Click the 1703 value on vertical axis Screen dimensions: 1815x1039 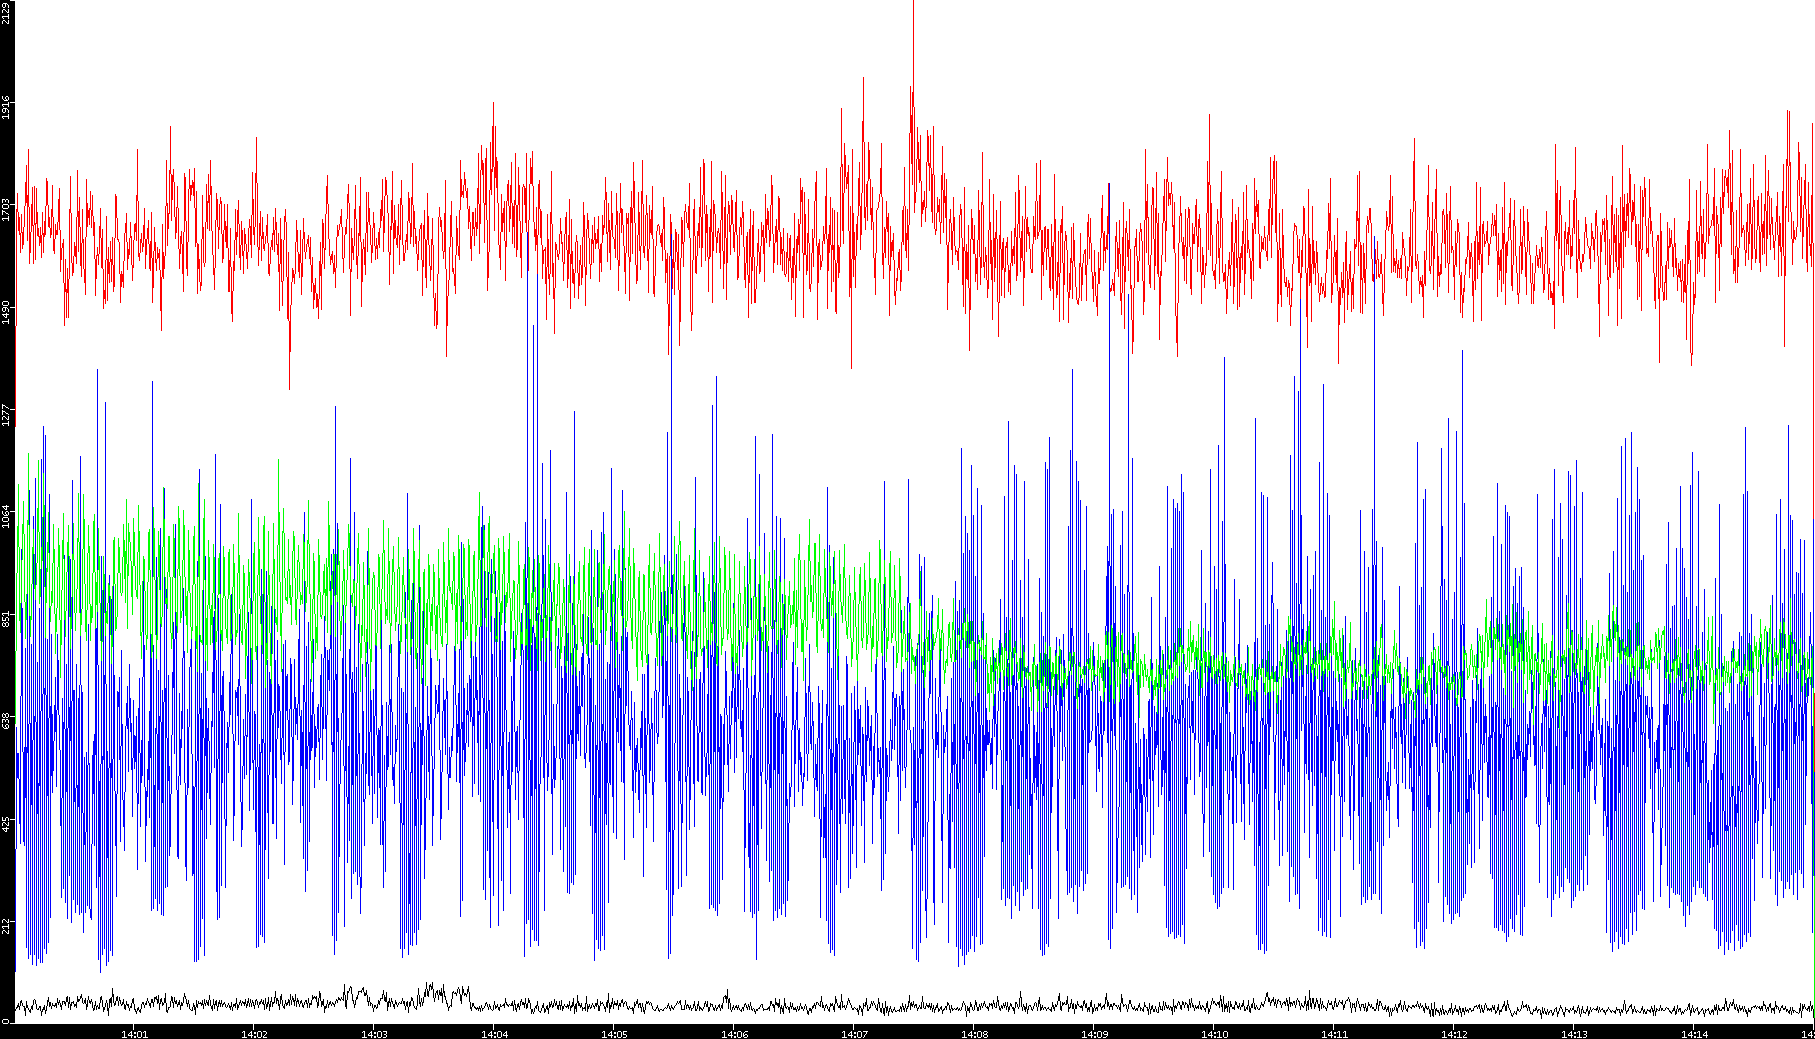pos(6,209)
